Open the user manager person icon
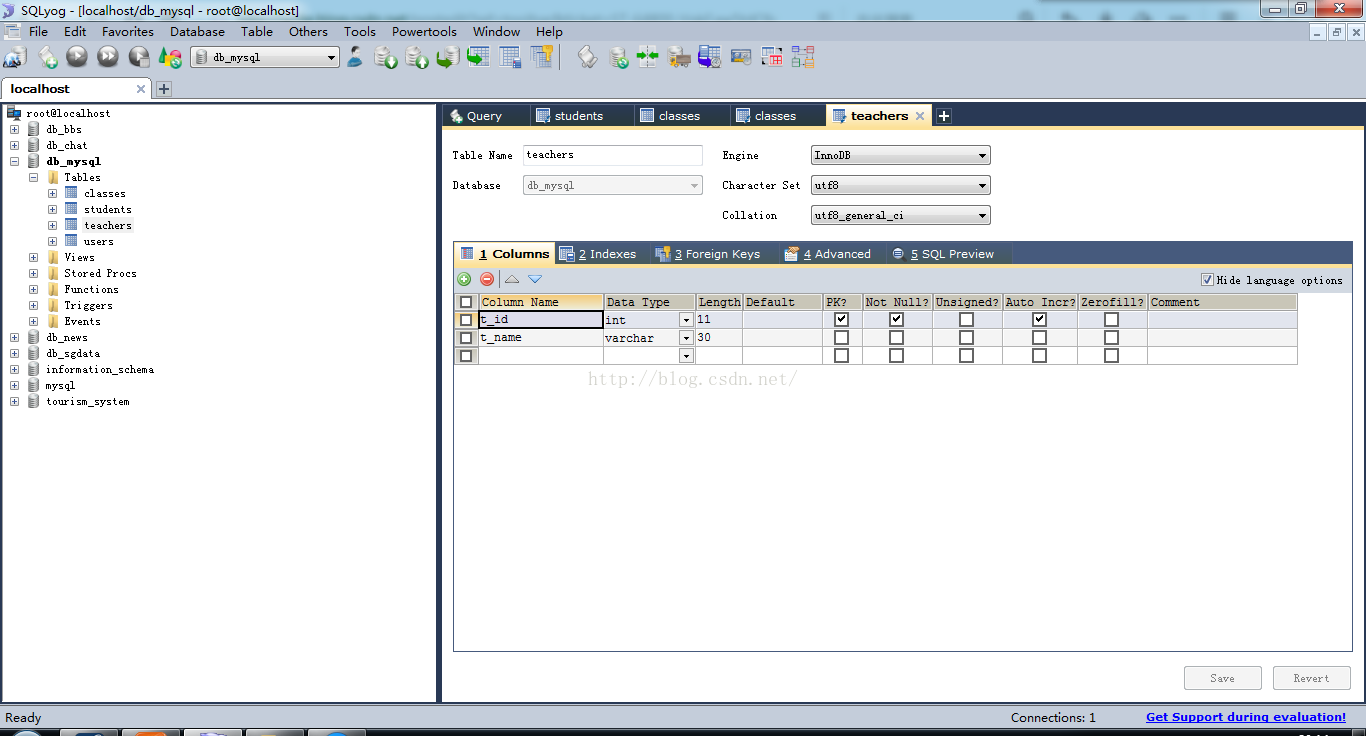The image size is (1366, 736). (x=355, y=58)
